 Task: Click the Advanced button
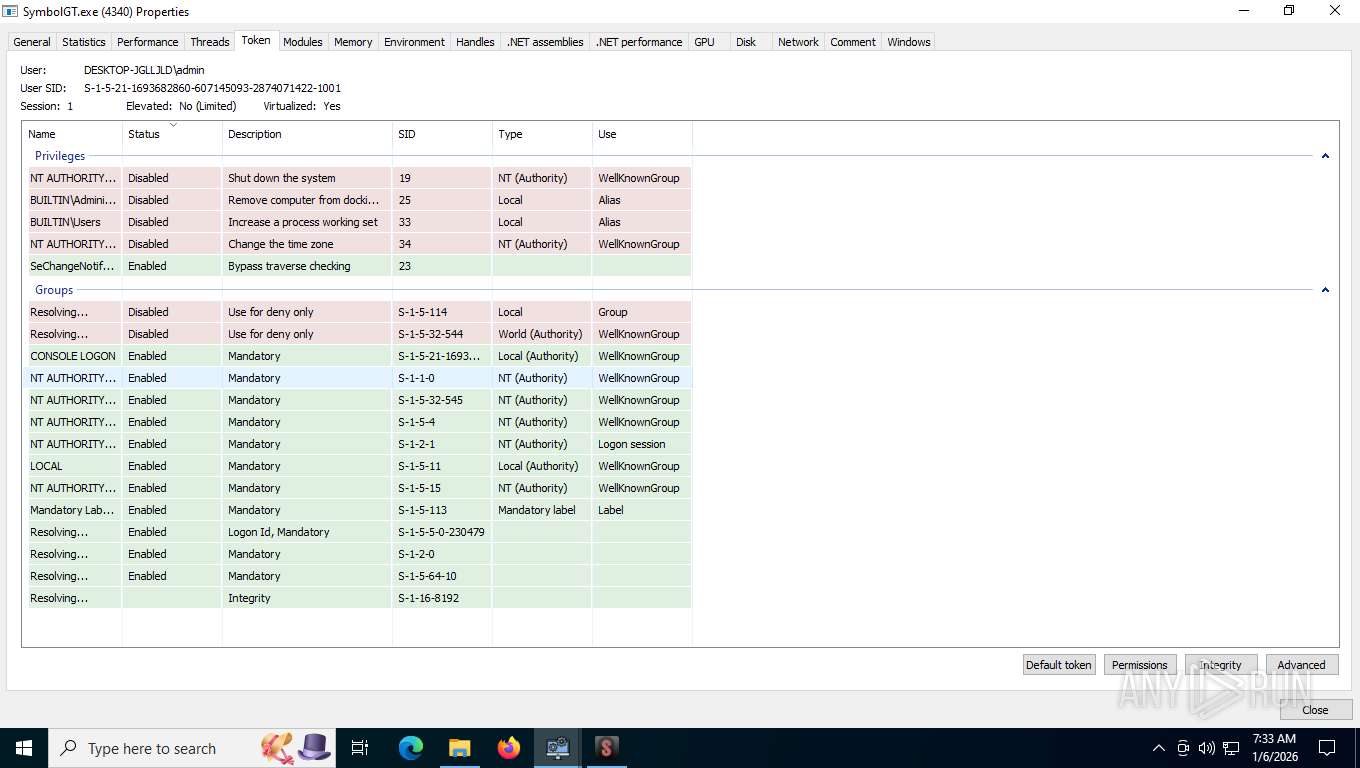(1302, 665)
